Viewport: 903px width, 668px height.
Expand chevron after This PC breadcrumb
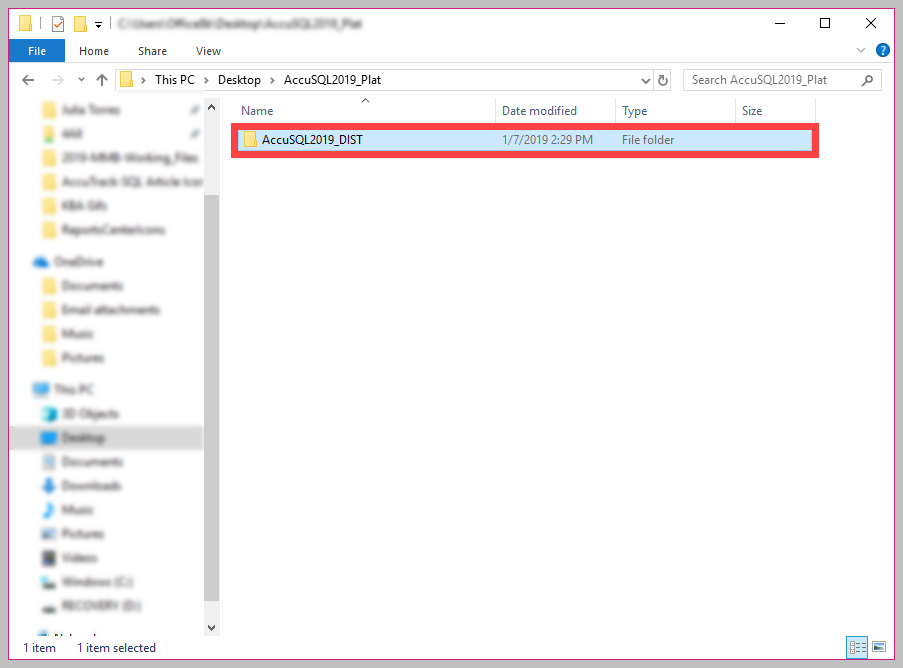(x=206, y=80)
